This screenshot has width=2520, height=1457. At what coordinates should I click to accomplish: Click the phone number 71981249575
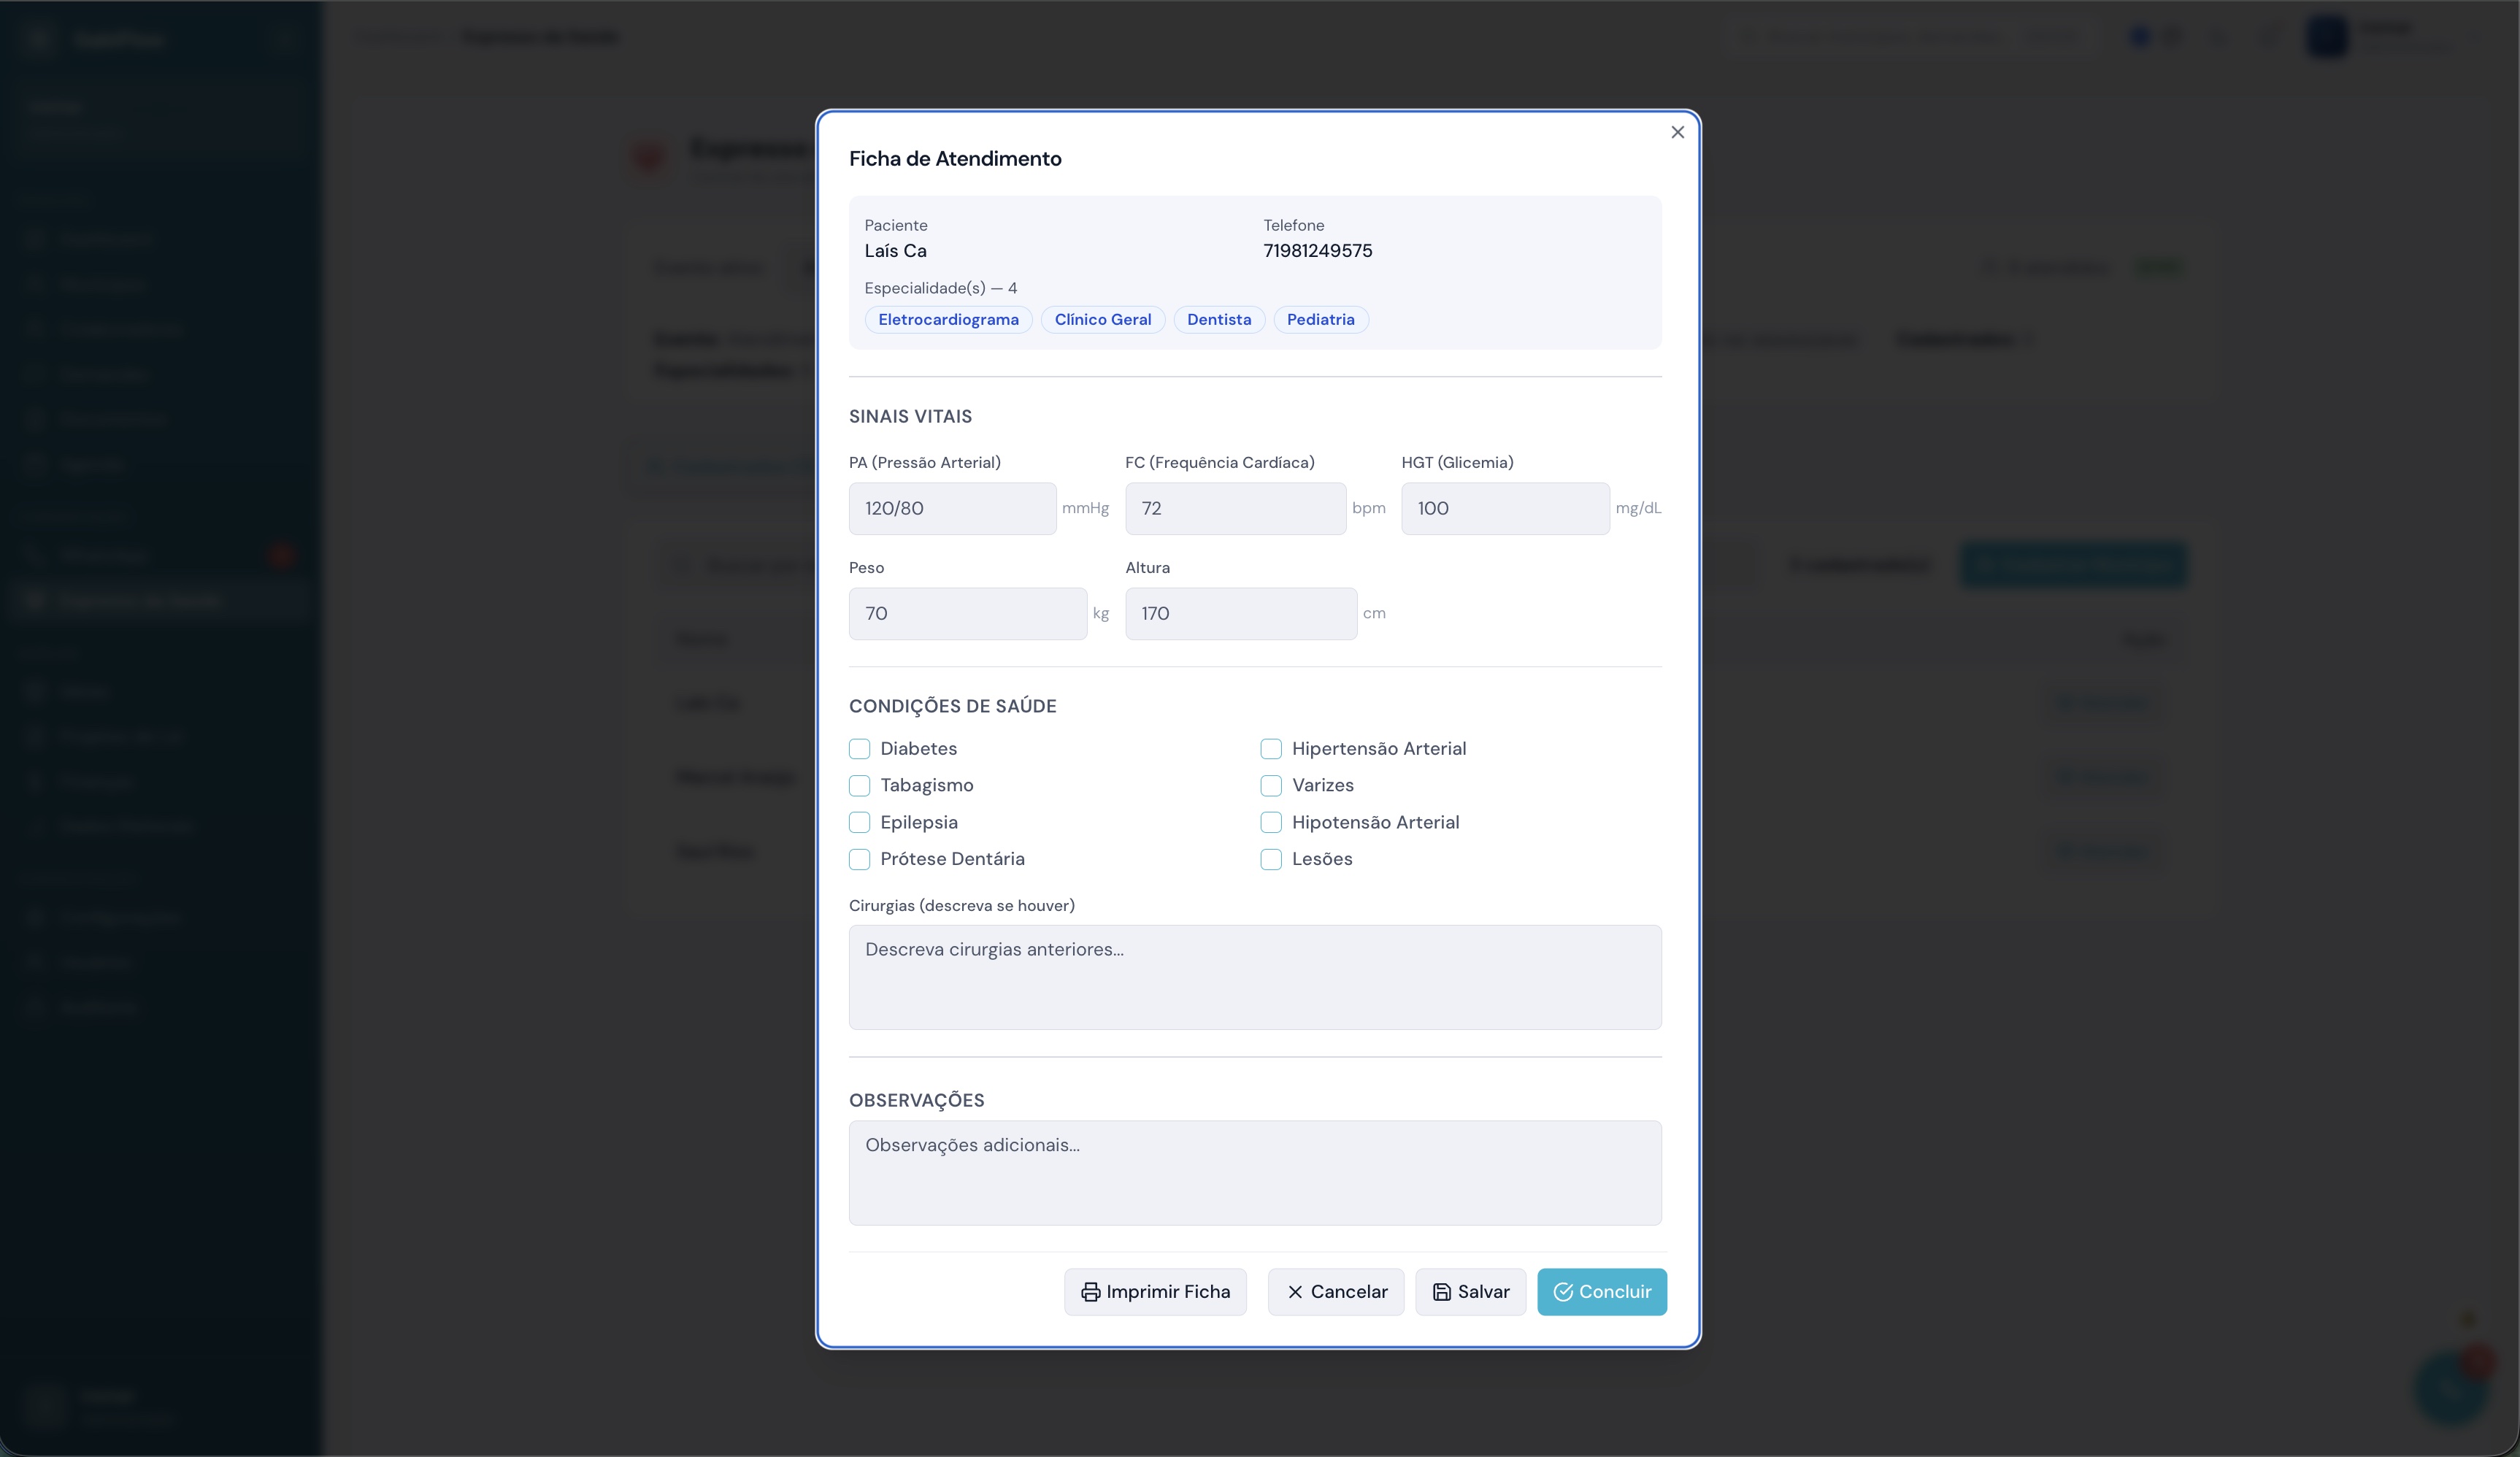tap(1317, 251)
